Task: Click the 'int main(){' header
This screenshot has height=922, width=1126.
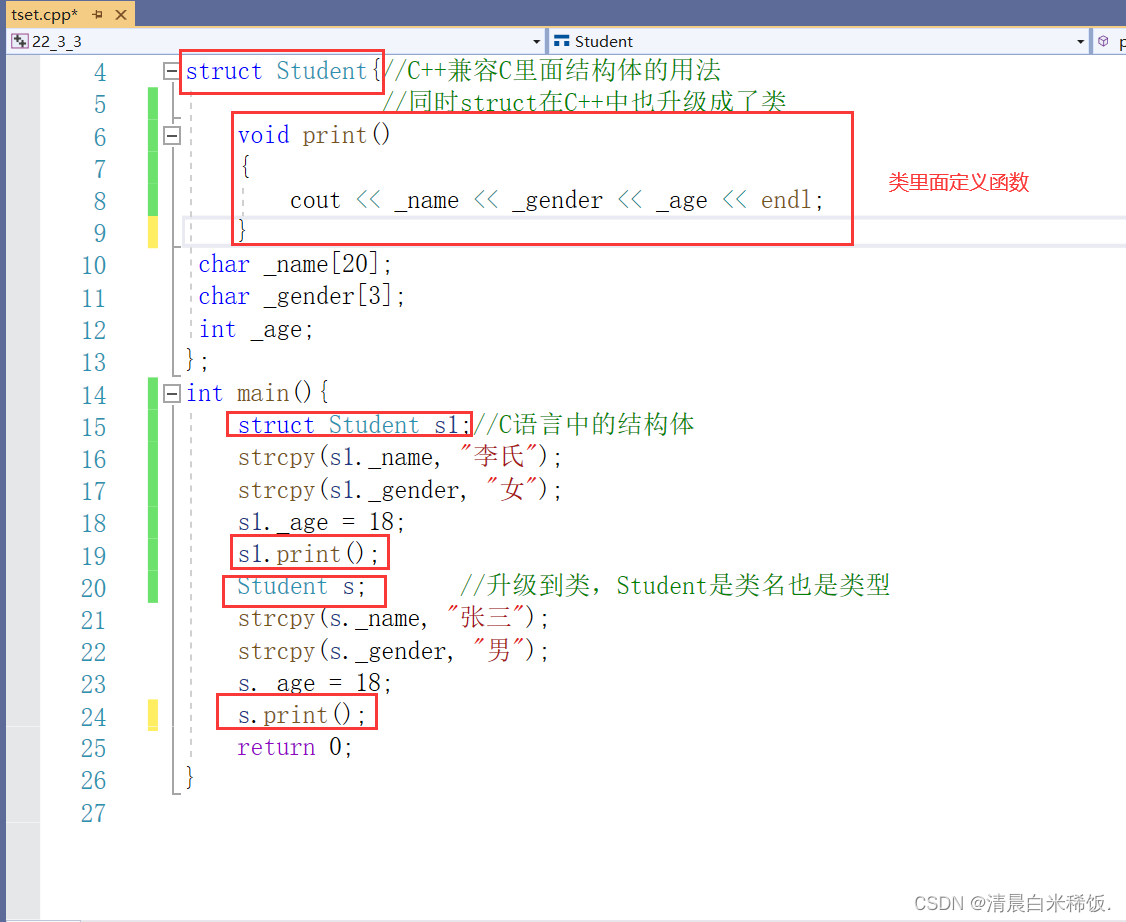Action: pyautogui.click(x=258, y=393)
